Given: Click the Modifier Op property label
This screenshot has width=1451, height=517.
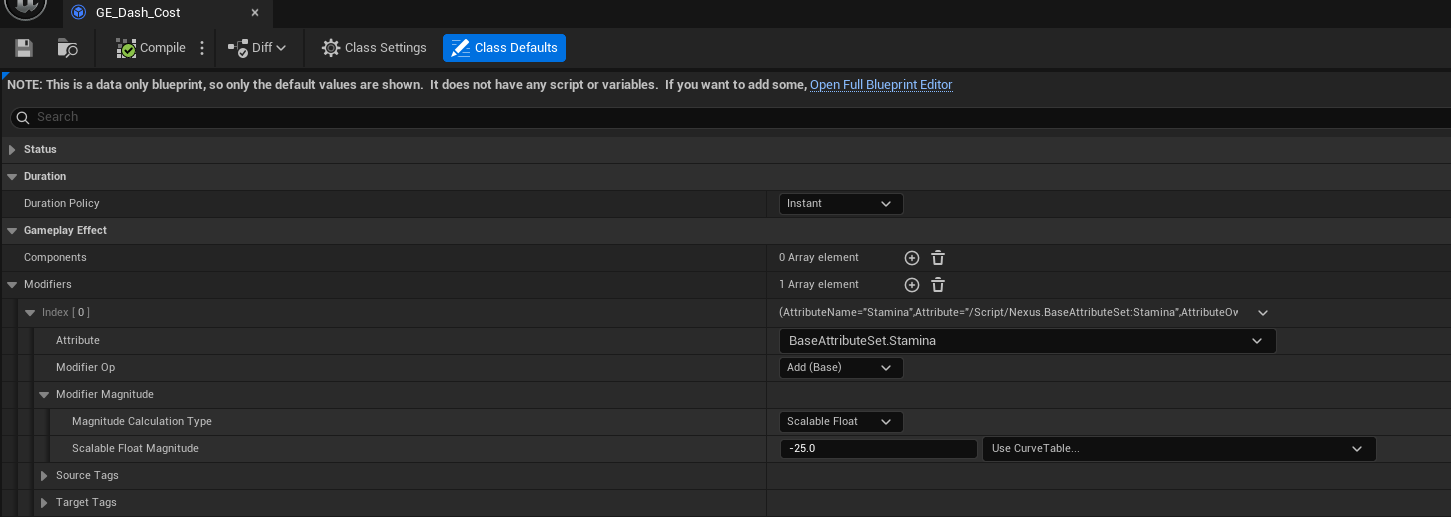Looking at the screenshot, I should pyautogui.click(x=85, y=368).
